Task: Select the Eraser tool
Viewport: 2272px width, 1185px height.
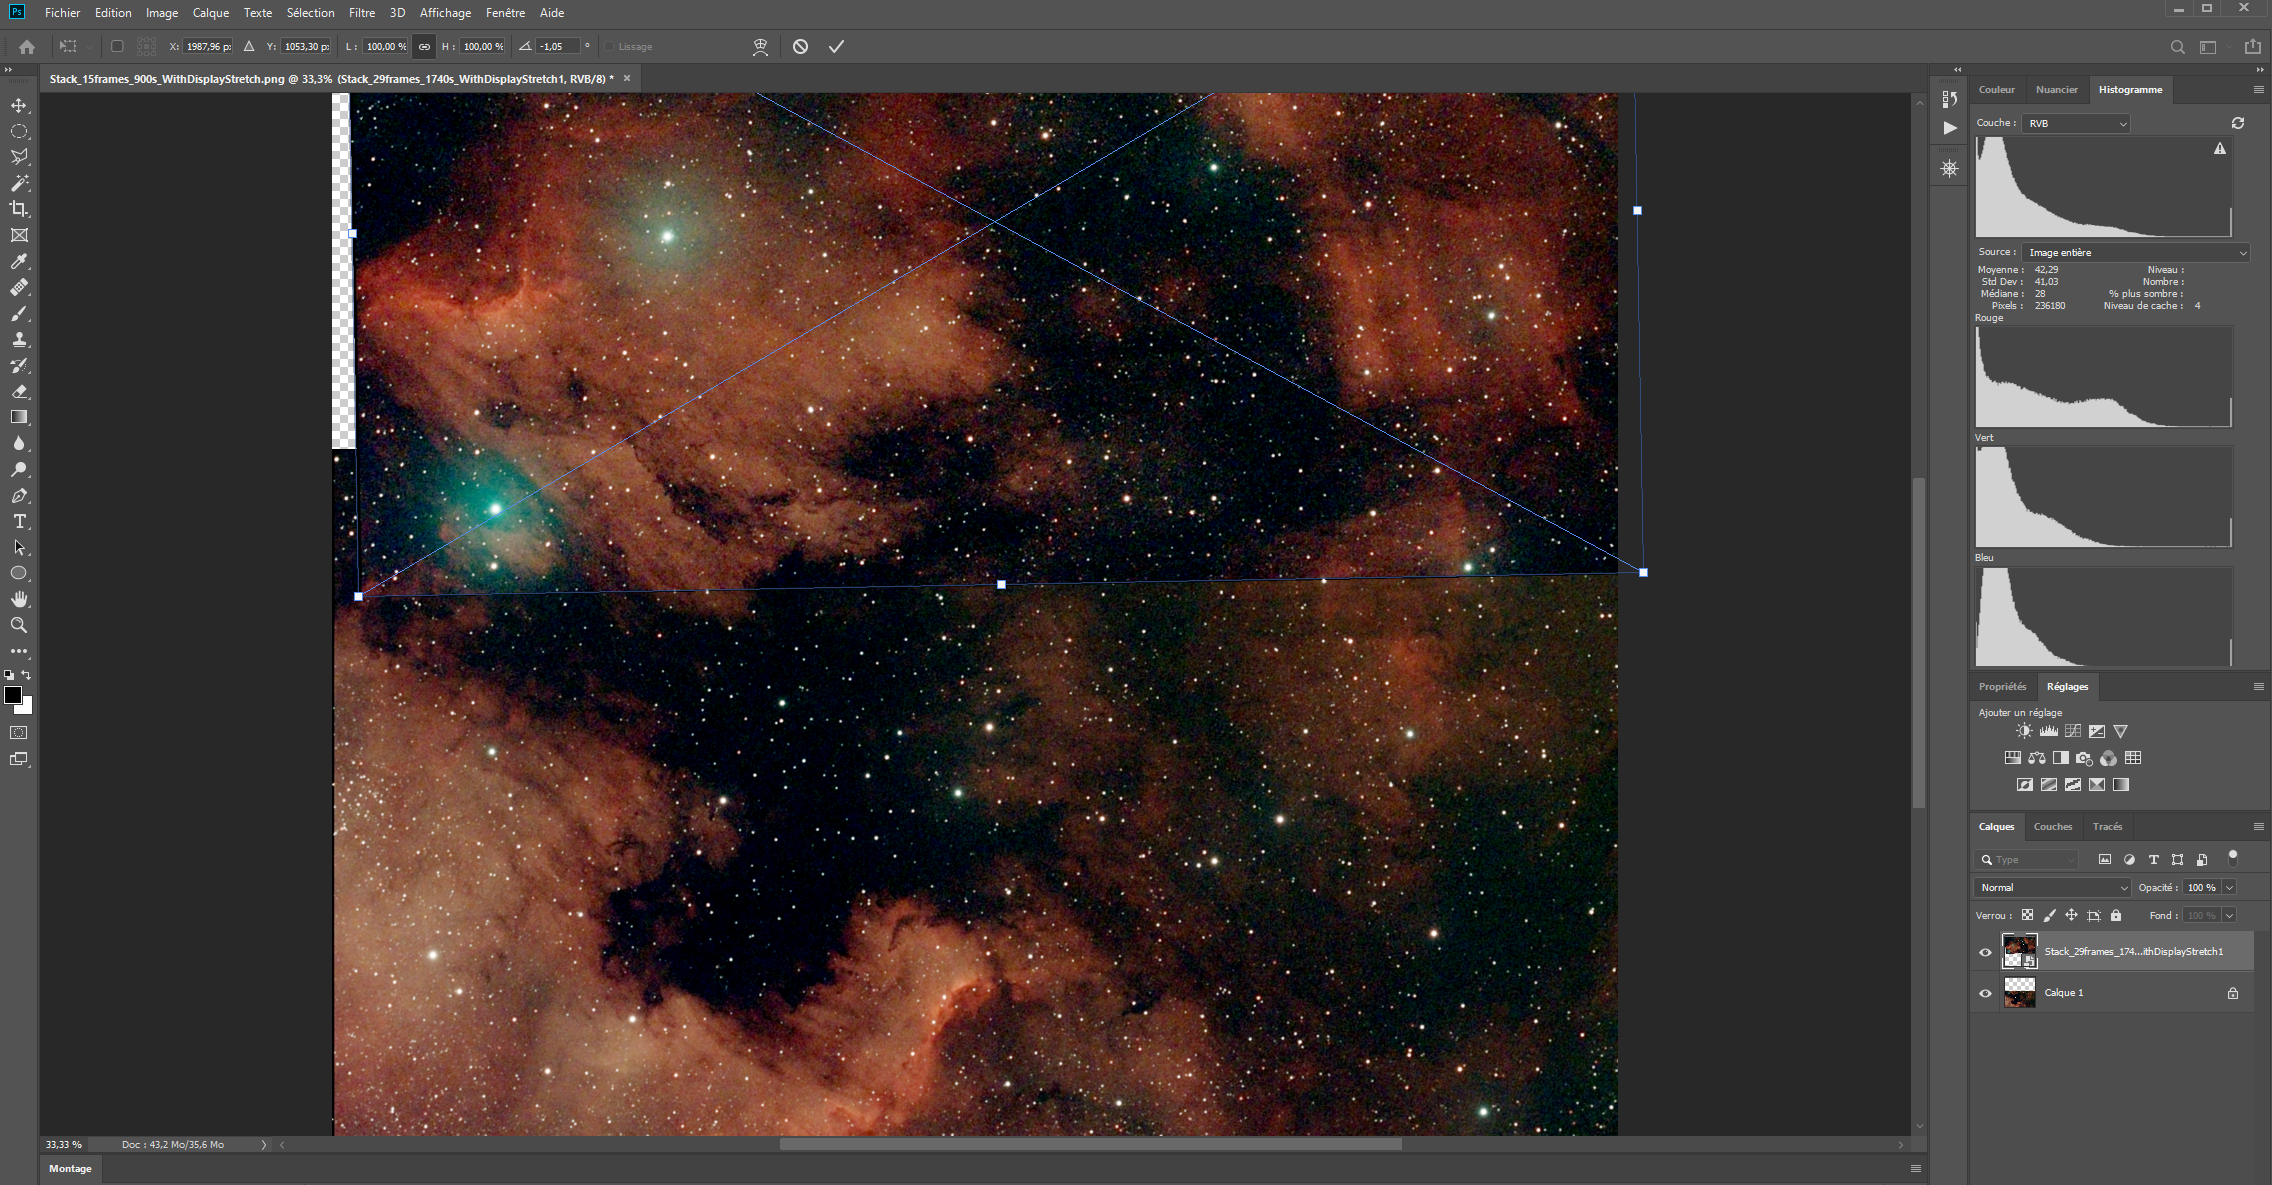Action: pos(19,391)
